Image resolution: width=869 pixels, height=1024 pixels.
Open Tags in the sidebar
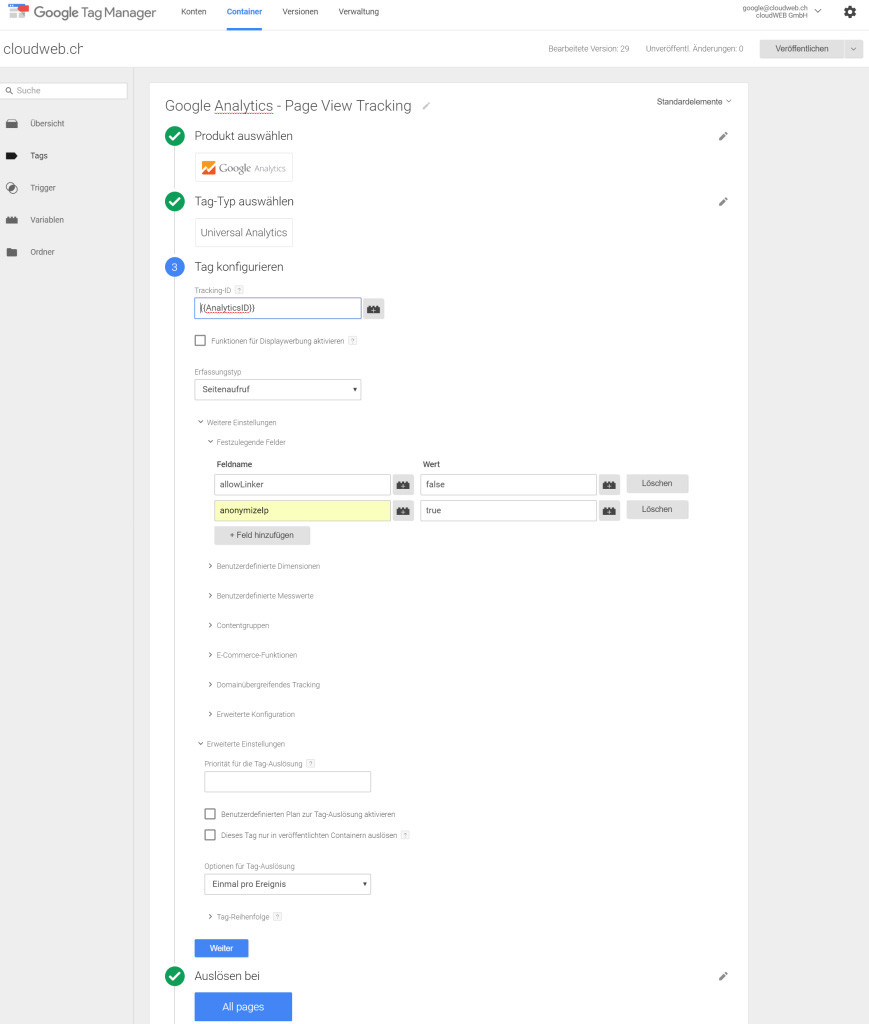(39, 156)
